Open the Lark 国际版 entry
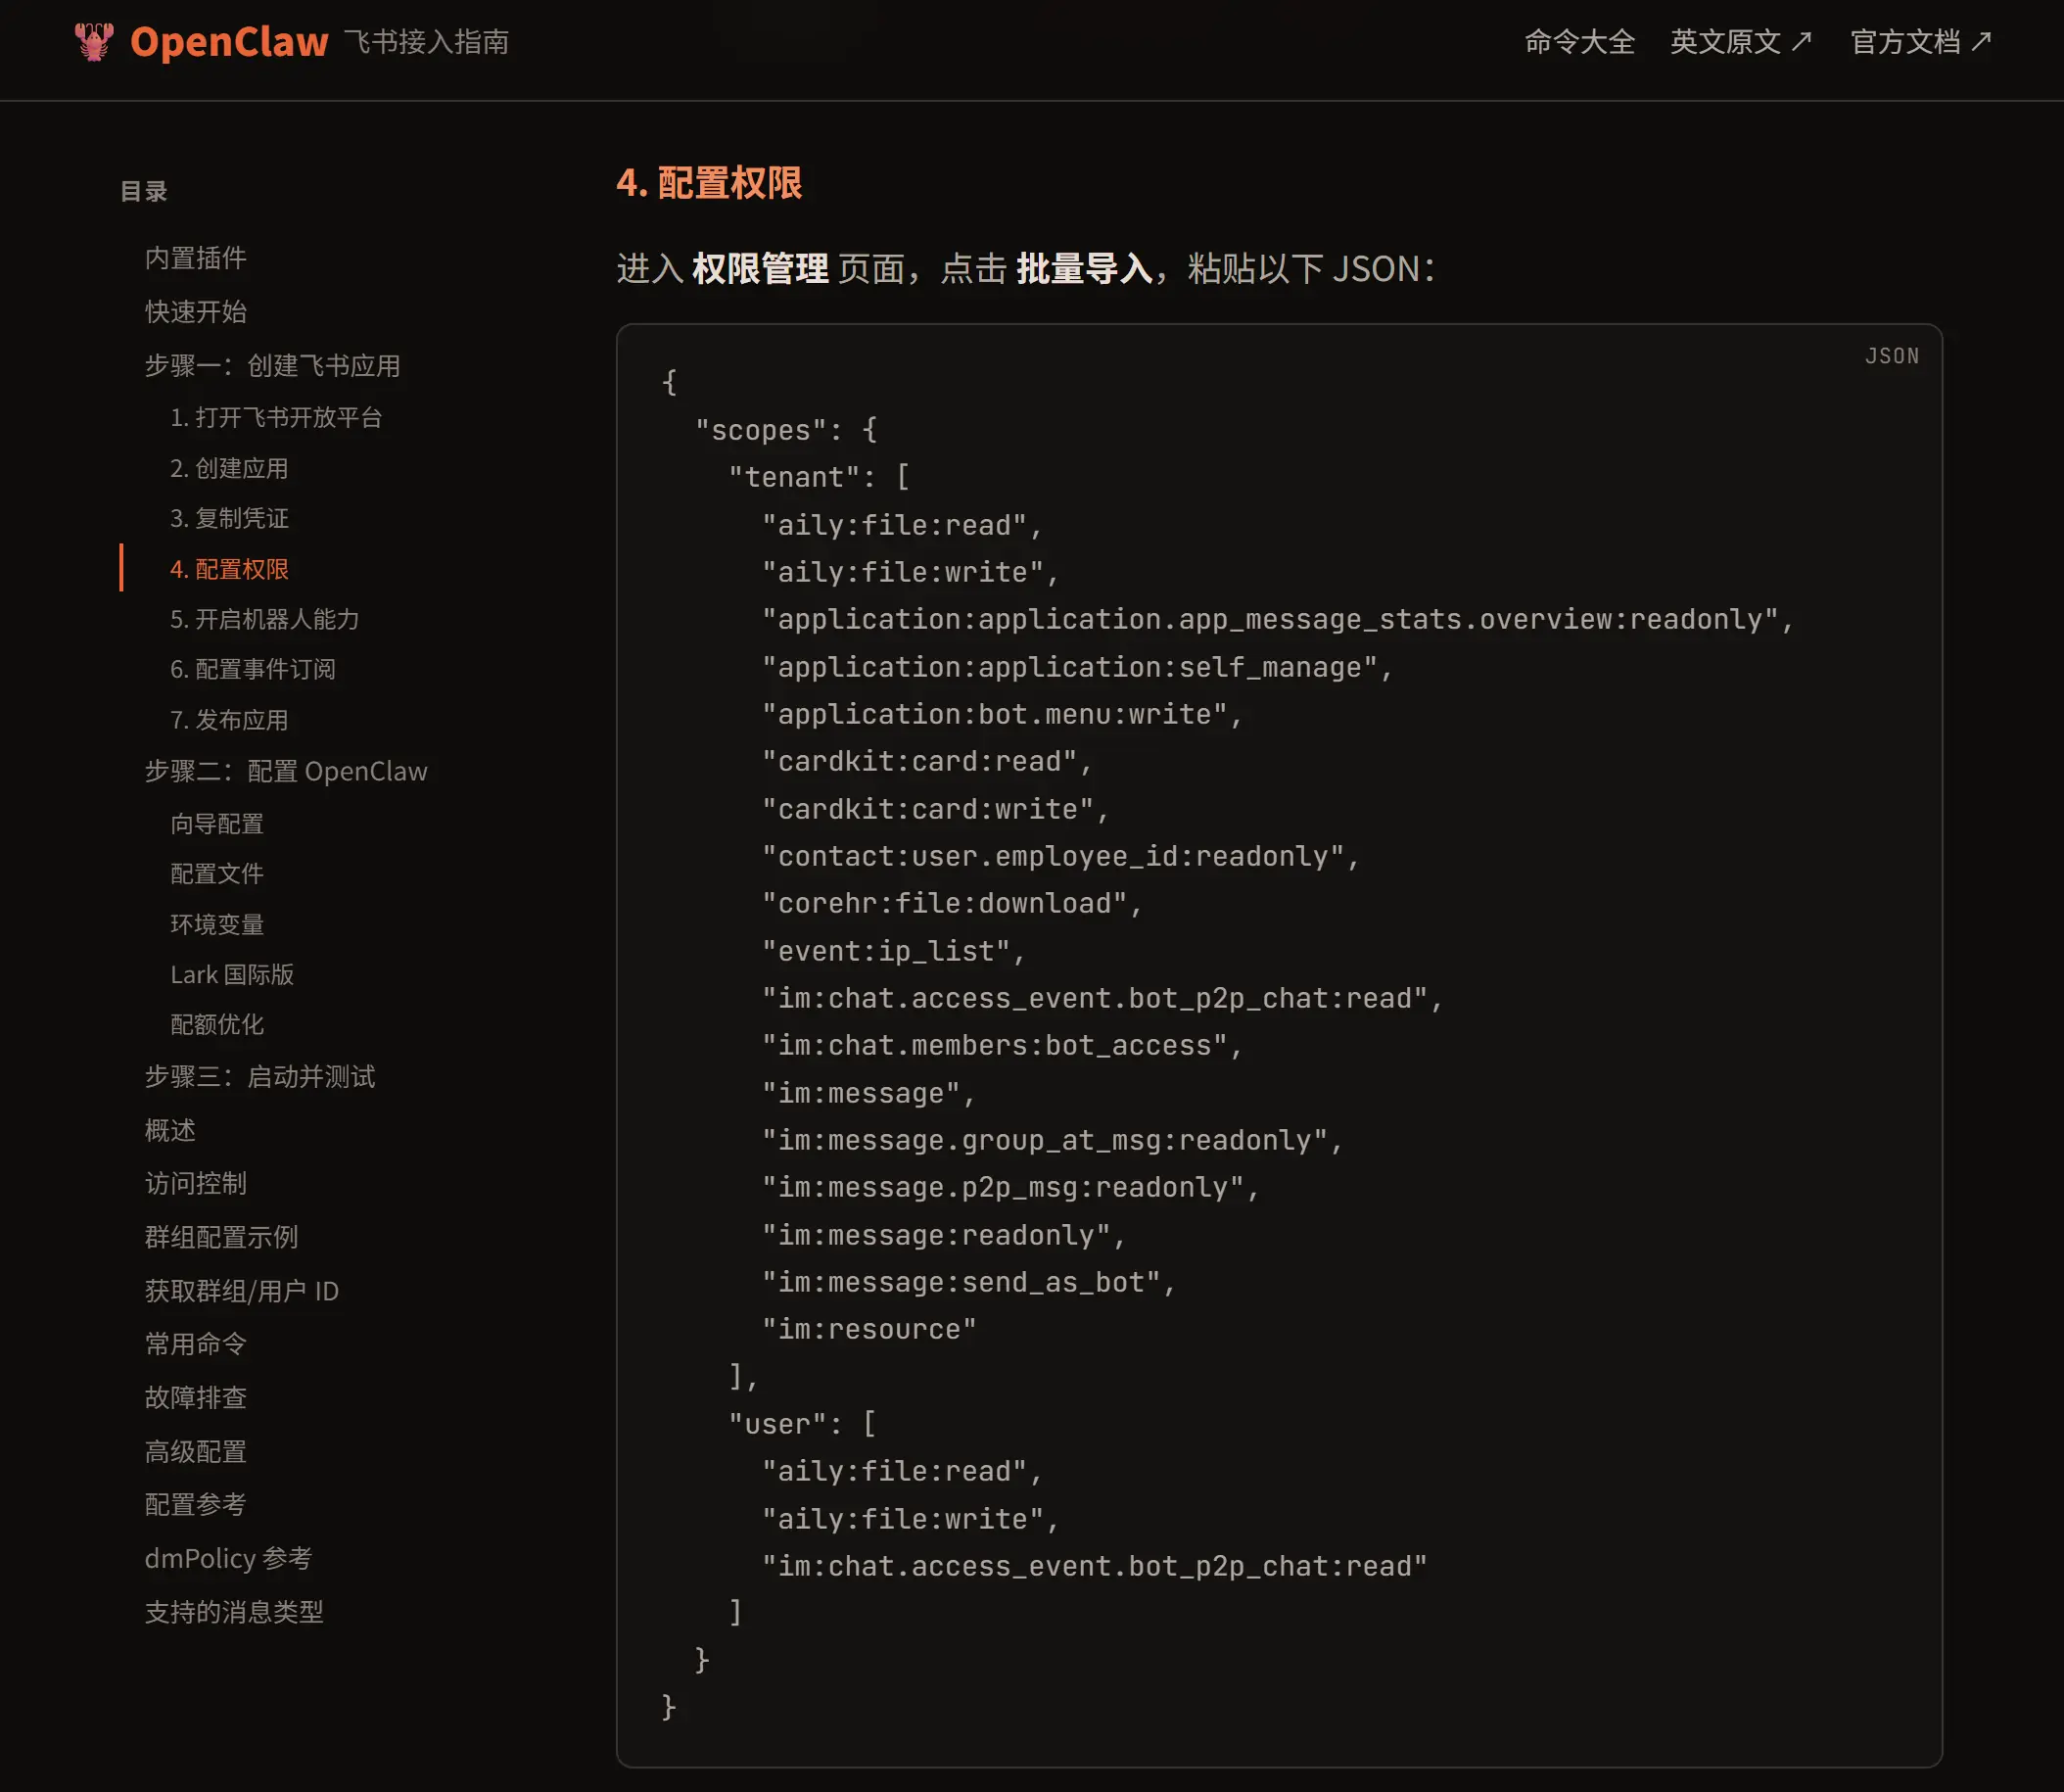Viewport: 2064px width, 1792px height. click(232, 974)
